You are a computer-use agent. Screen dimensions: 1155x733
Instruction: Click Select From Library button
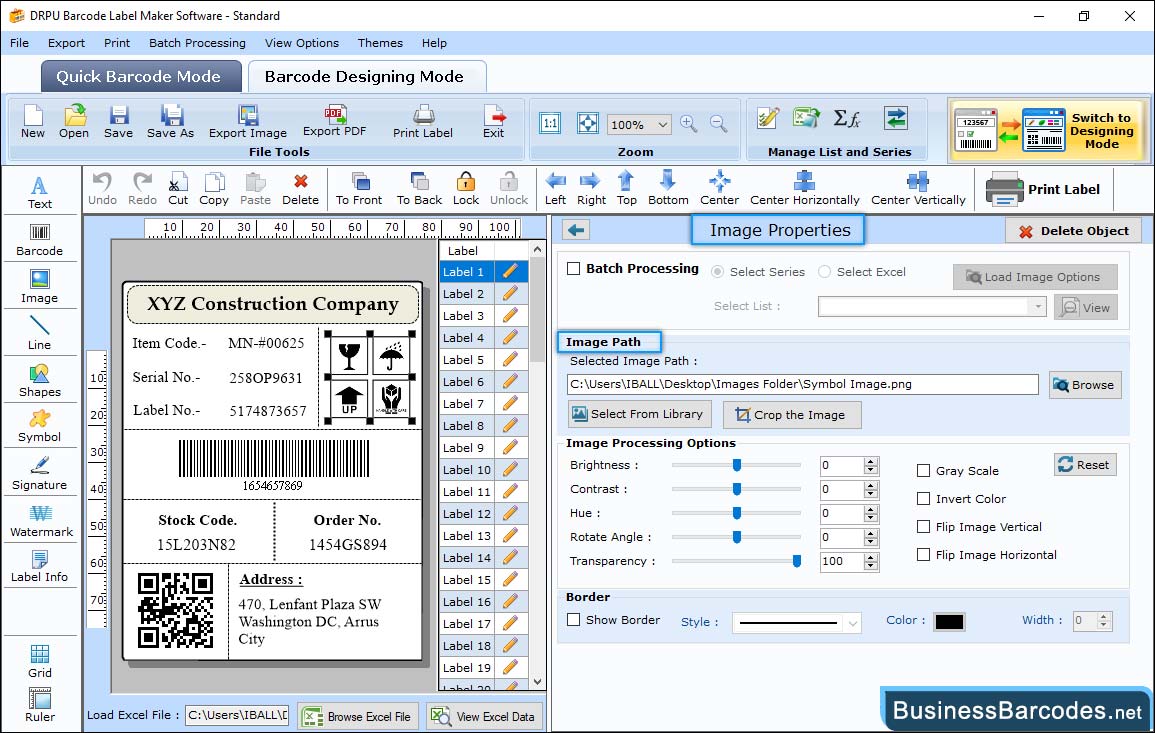pyautogui.click(x=639, y=414)
